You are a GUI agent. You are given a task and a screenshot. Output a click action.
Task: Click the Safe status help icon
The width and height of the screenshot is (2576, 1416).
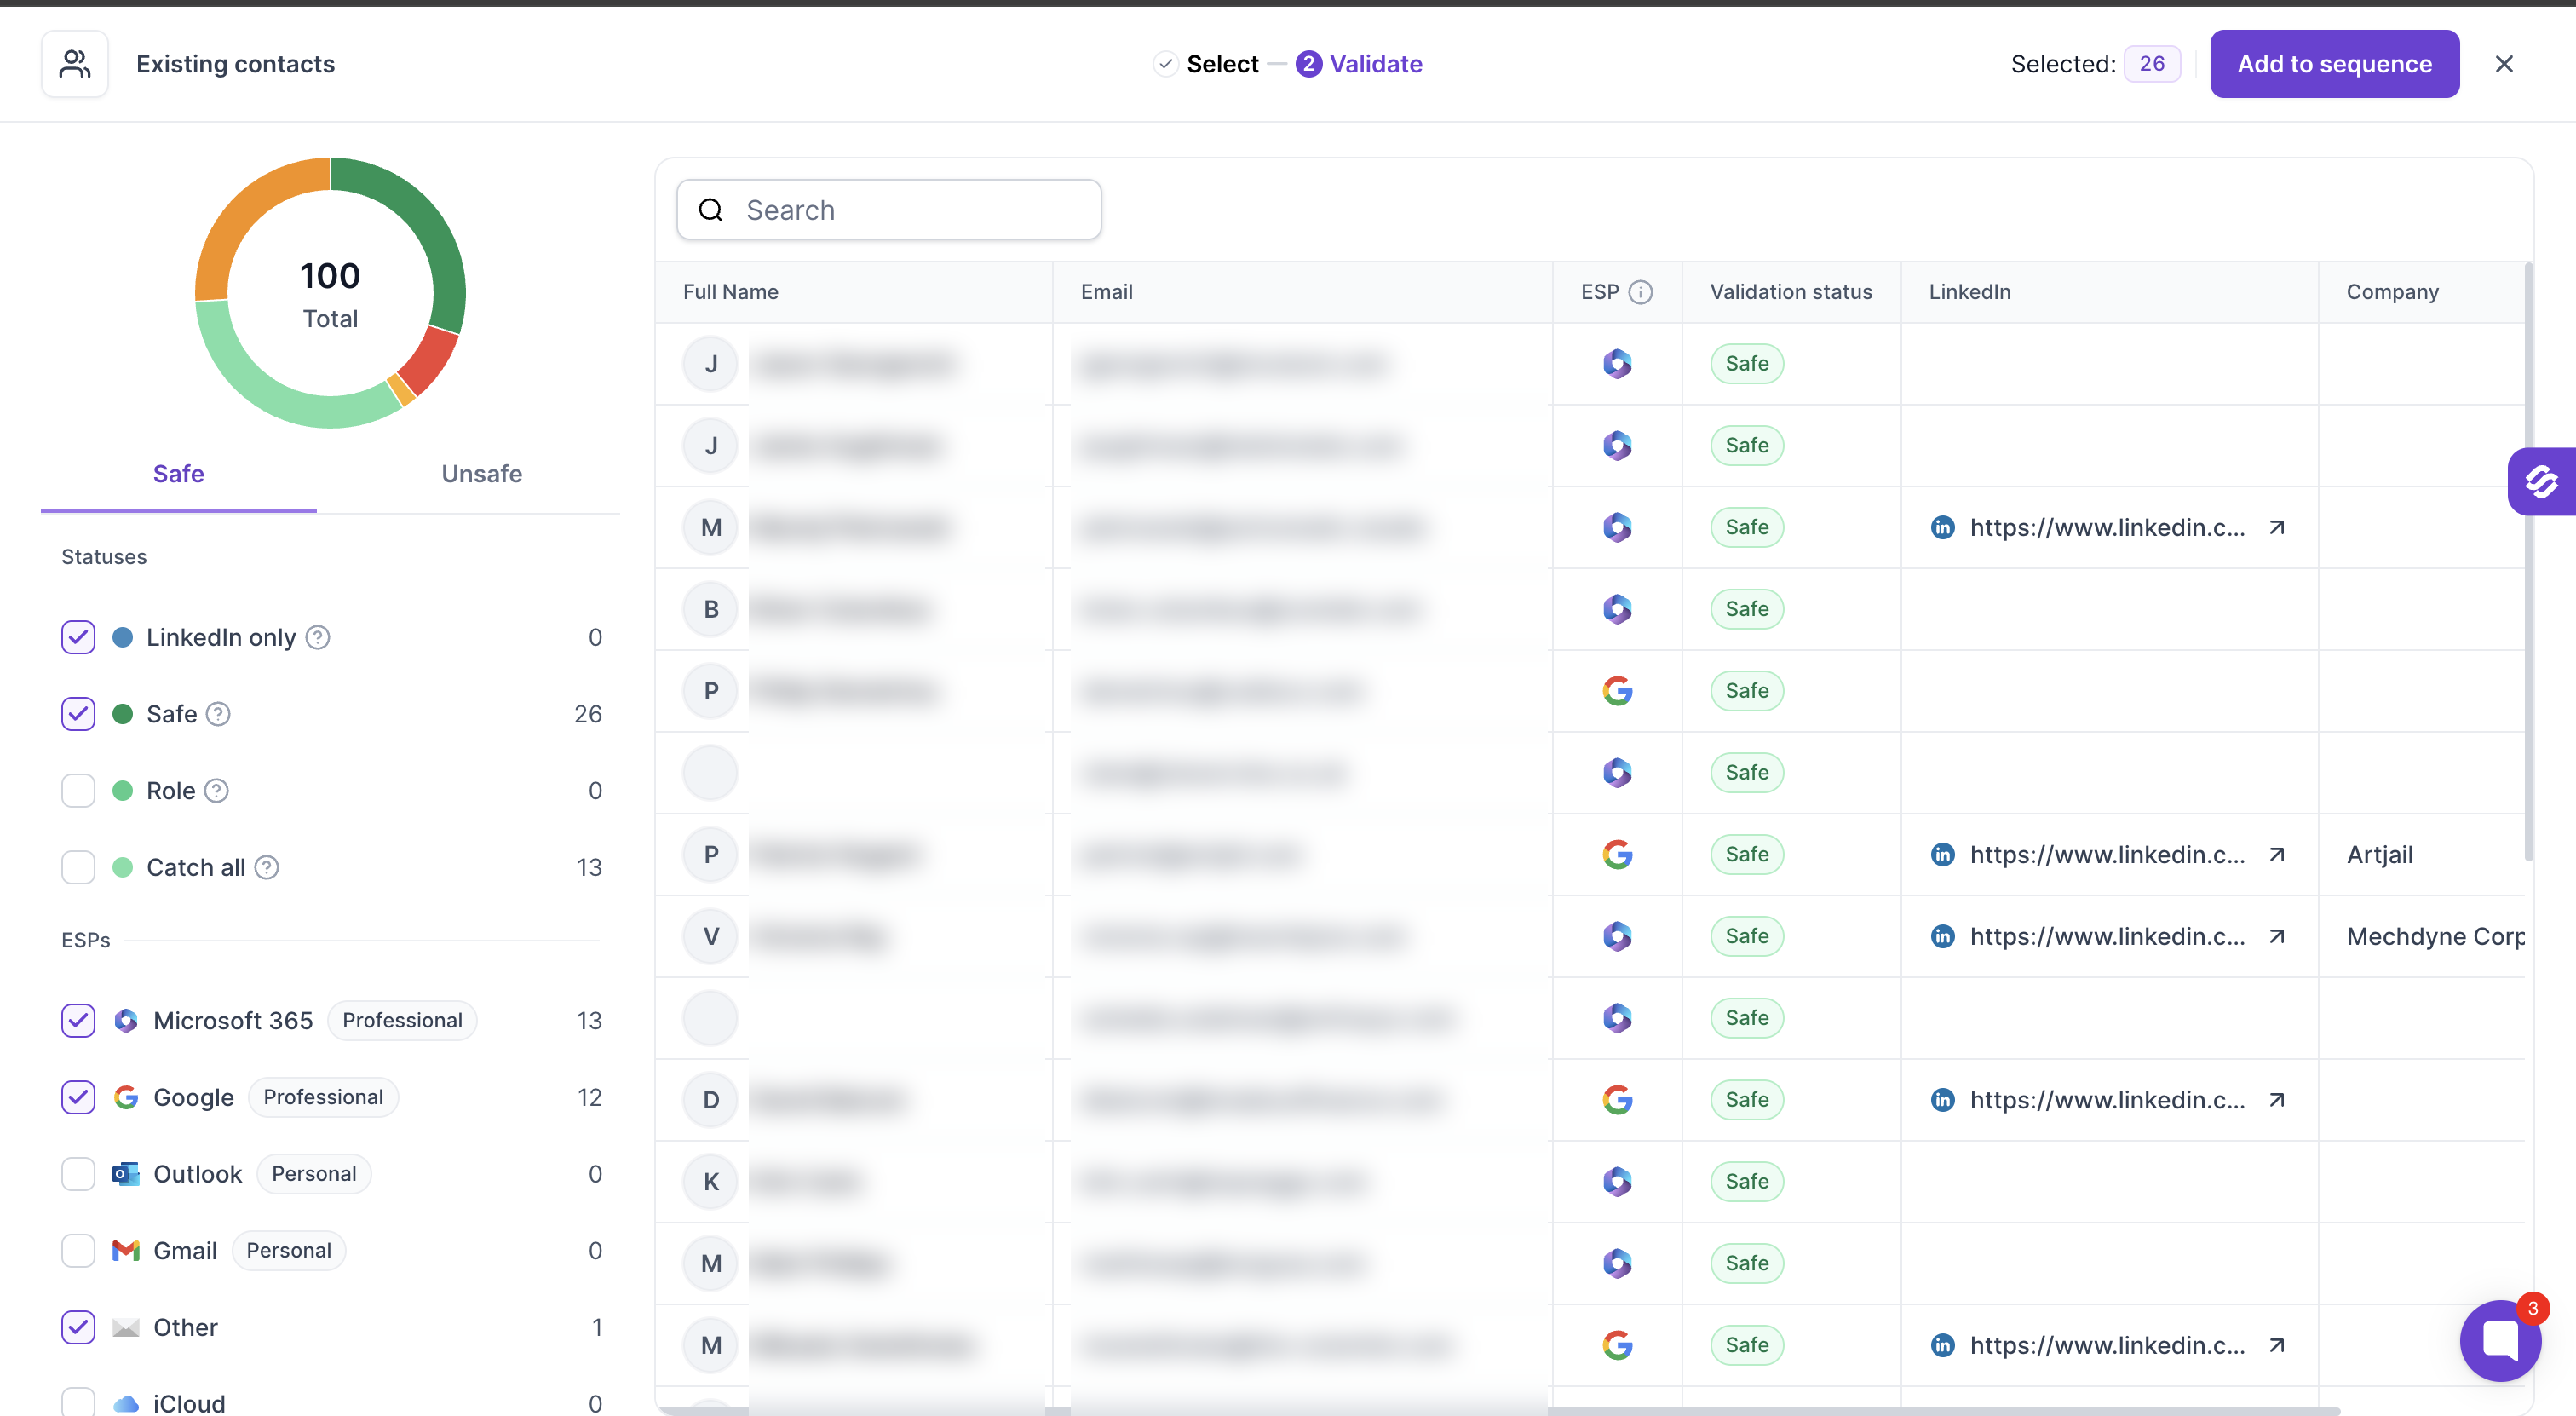click(x=218, y=714)
